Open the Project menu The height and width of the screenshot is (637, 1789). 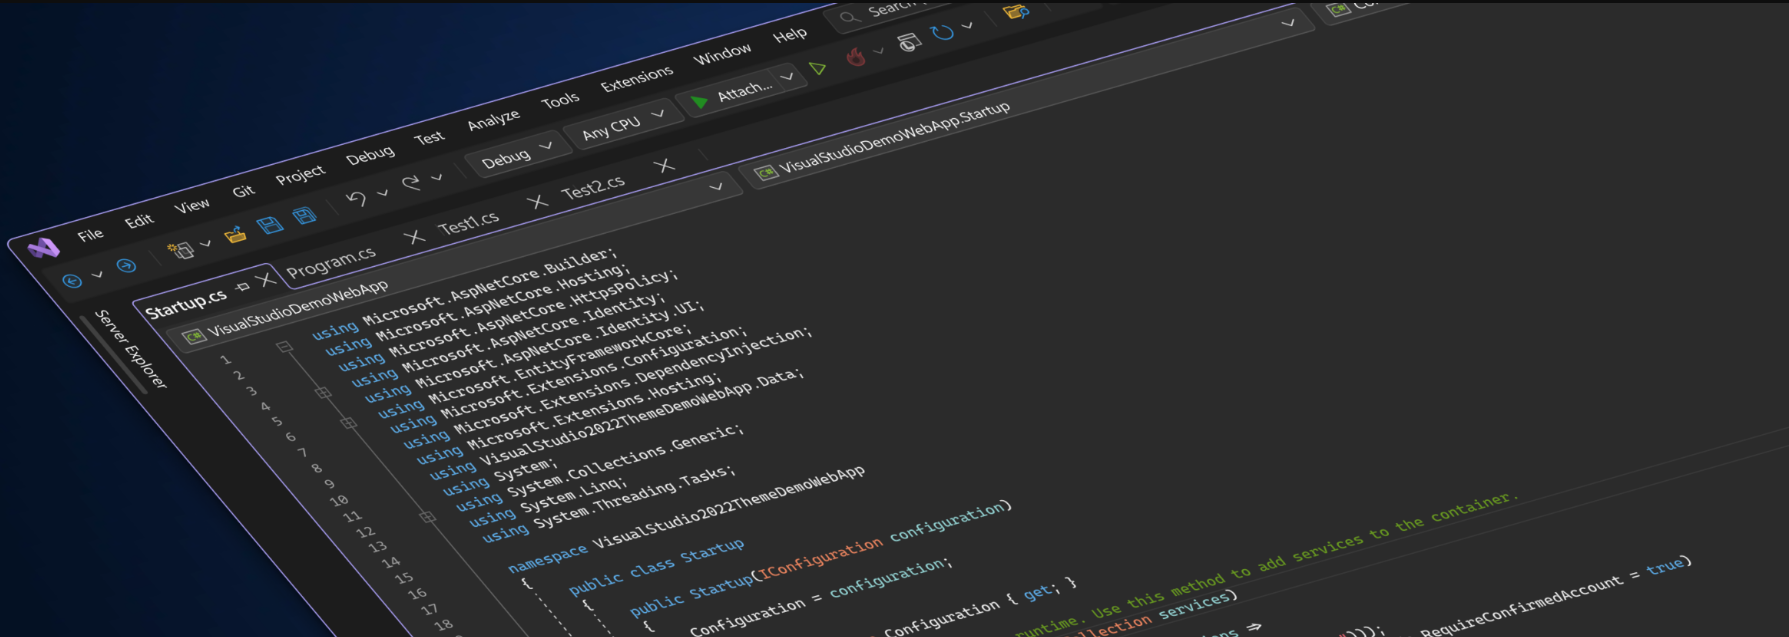(300, 174)
